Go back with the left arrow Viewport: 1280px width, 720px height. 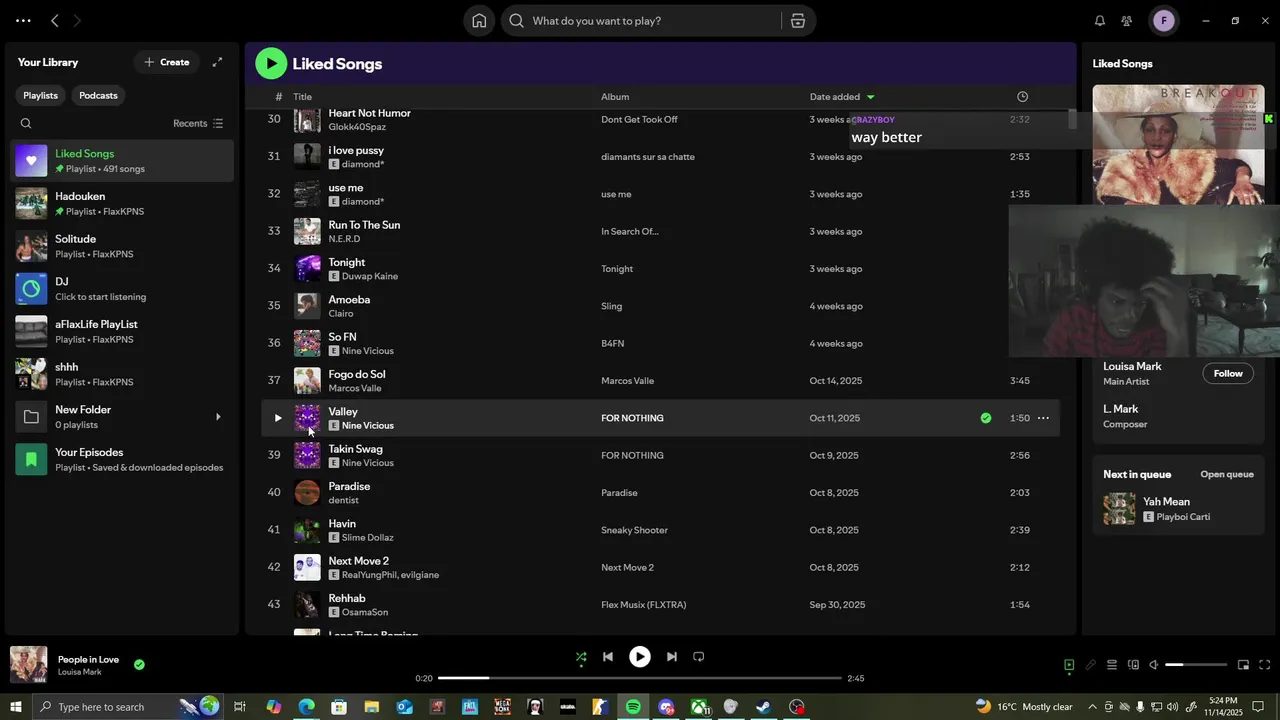55,21
